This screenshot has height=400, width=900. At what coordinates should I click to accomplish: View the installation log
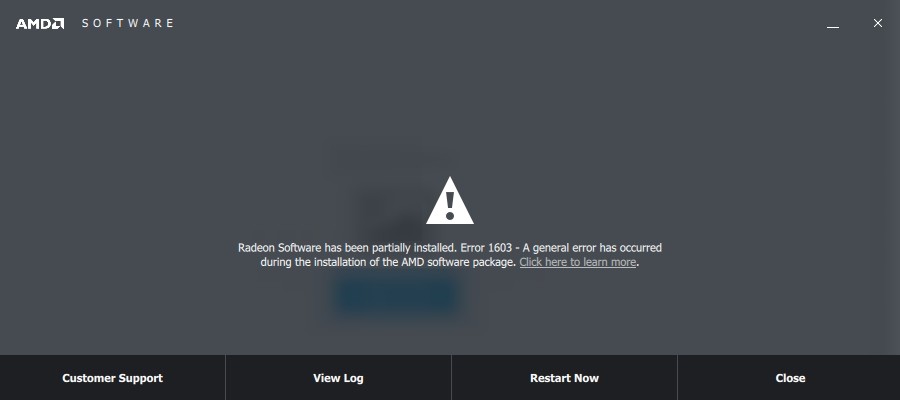[338, 378]
